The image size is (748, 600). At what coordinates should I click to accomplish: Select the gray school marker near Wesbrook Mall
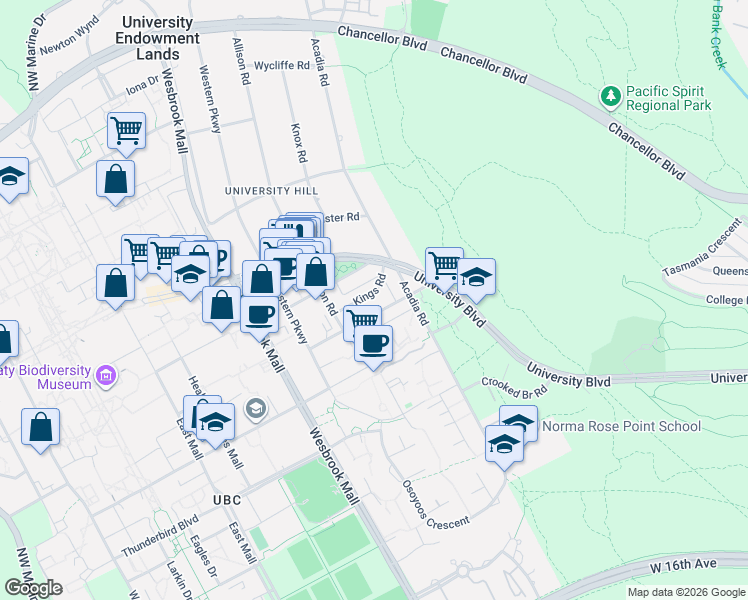[x=256, y=409]
